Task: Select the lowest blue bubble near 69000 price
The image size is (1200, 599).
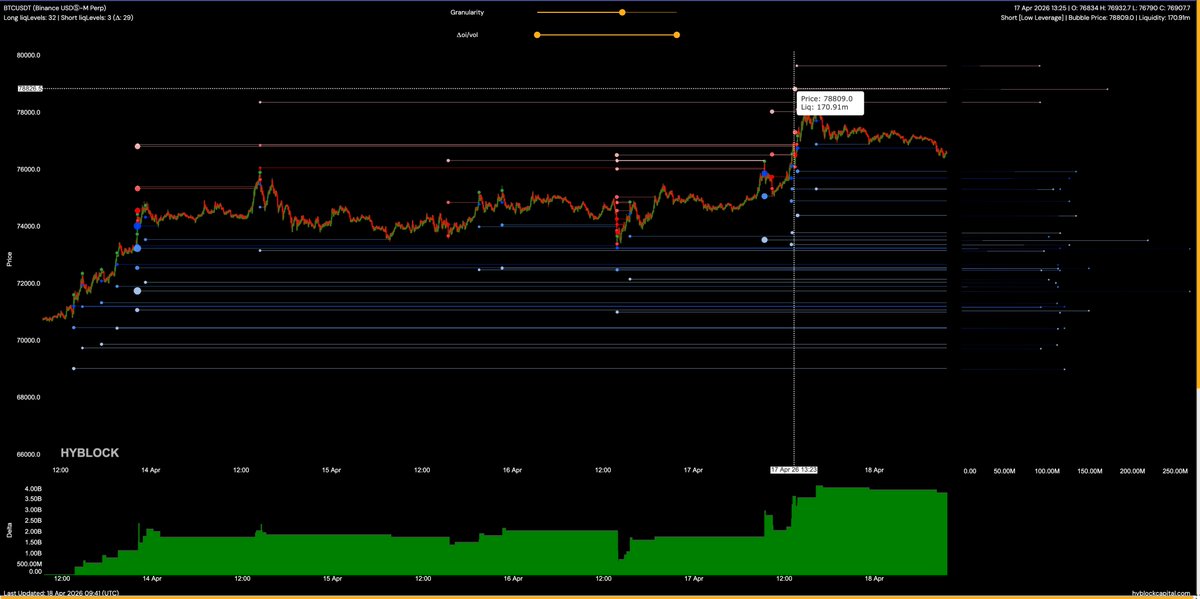Action: (74, 369)
